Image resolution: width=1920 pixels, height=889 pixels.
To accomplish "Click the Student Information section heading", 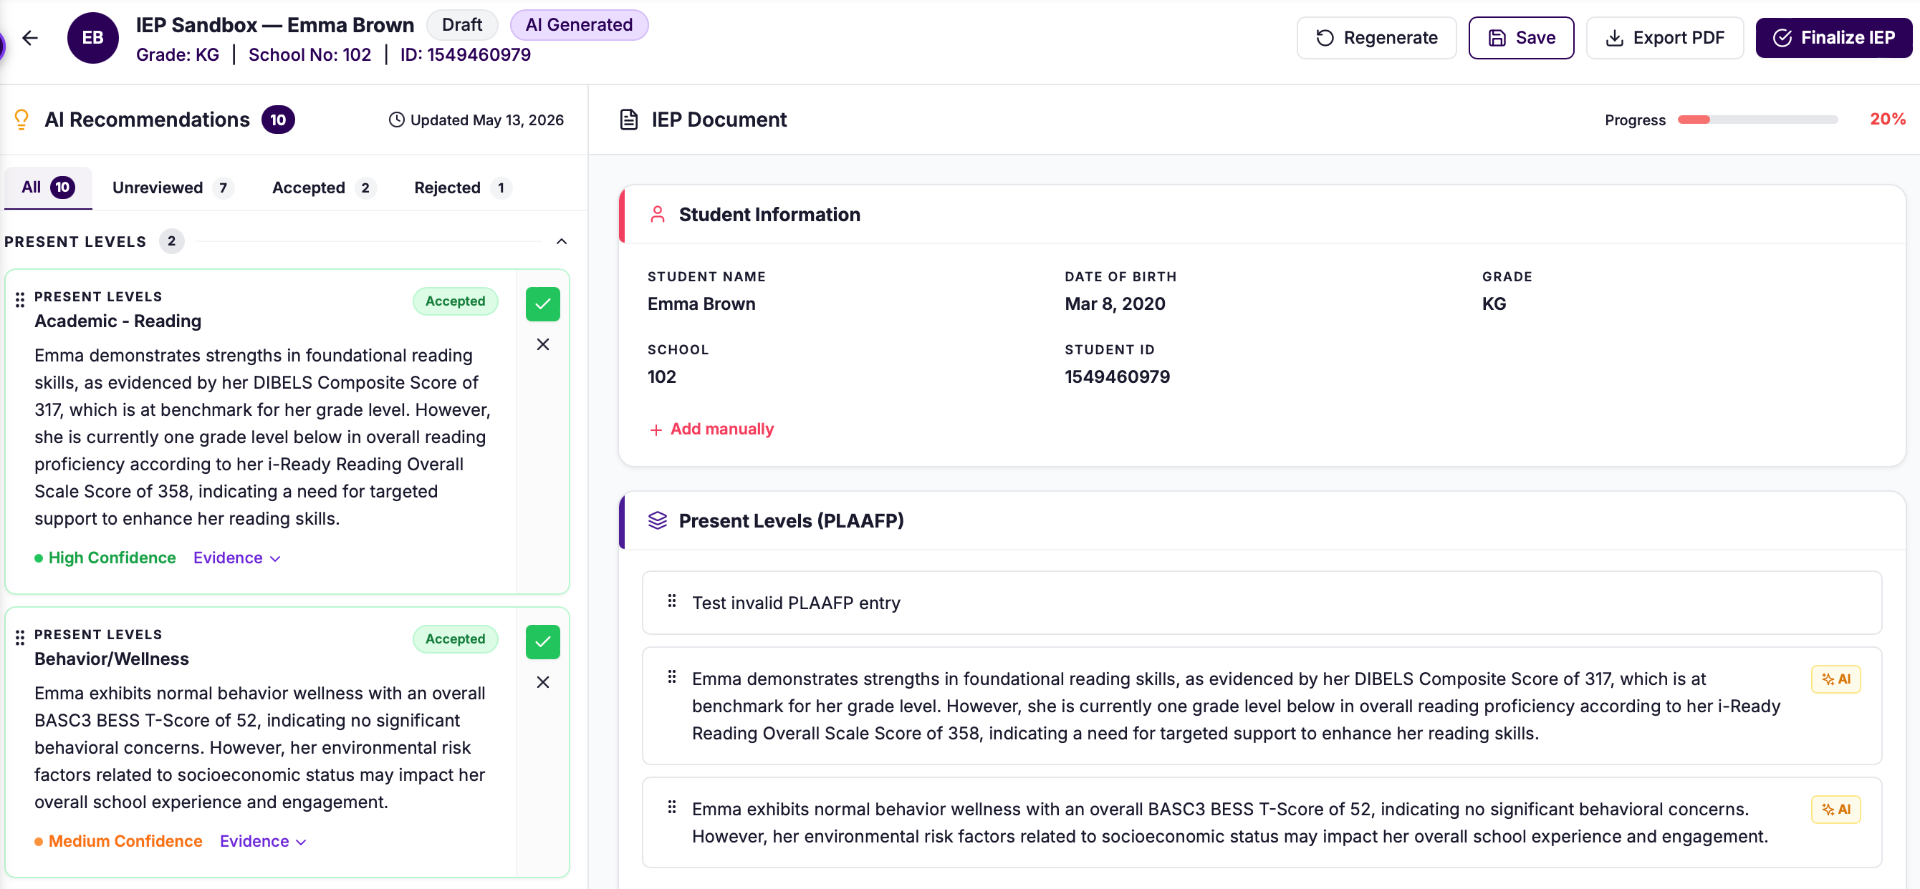I will (x=769, y=214).
